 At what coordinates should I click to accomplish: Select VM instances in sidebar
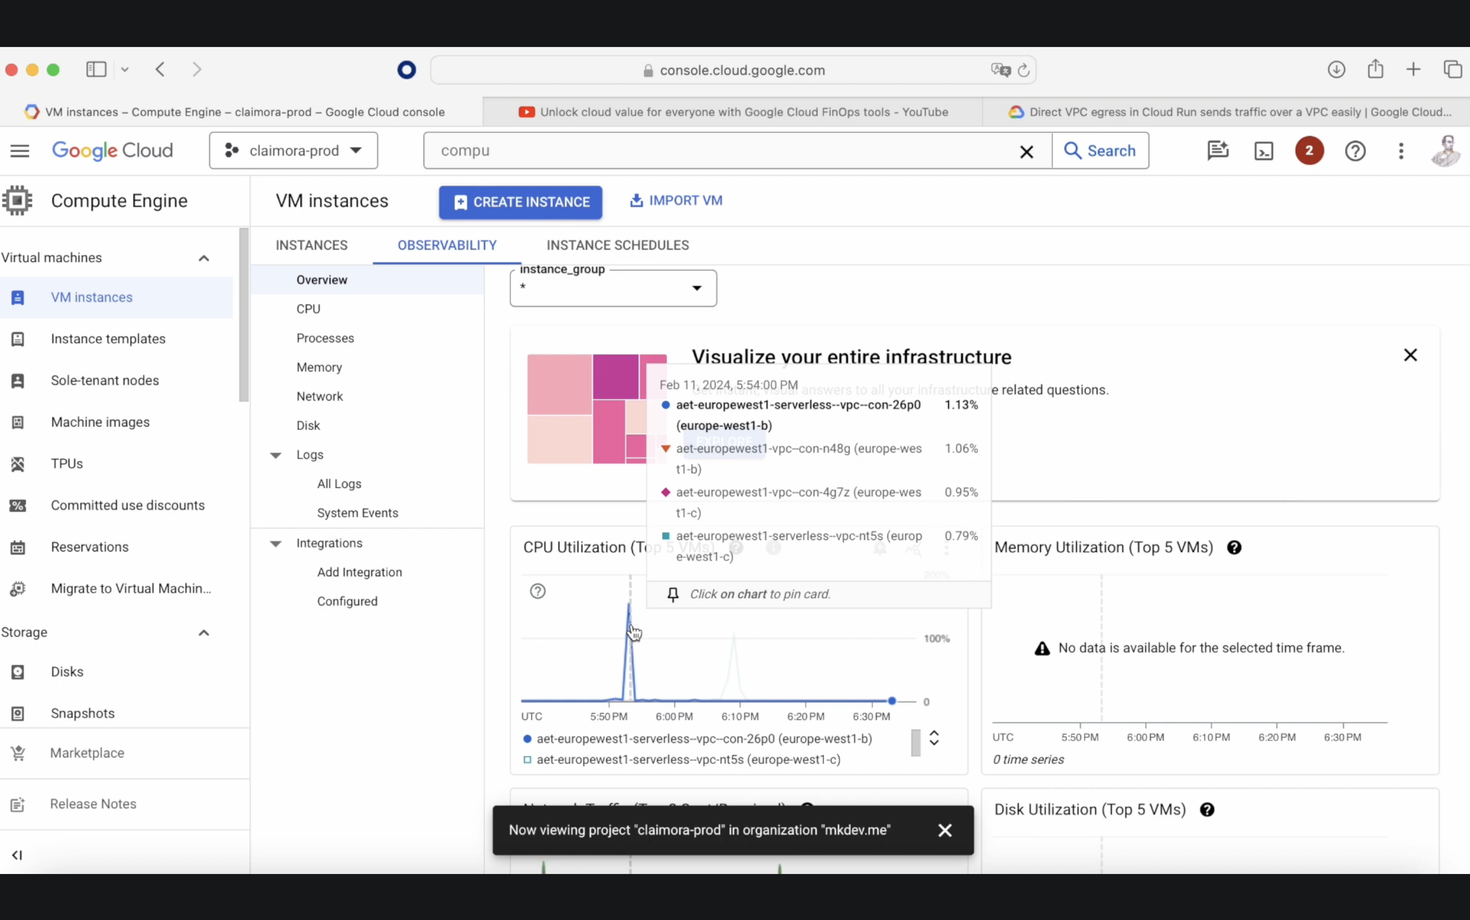coord(116,297)
